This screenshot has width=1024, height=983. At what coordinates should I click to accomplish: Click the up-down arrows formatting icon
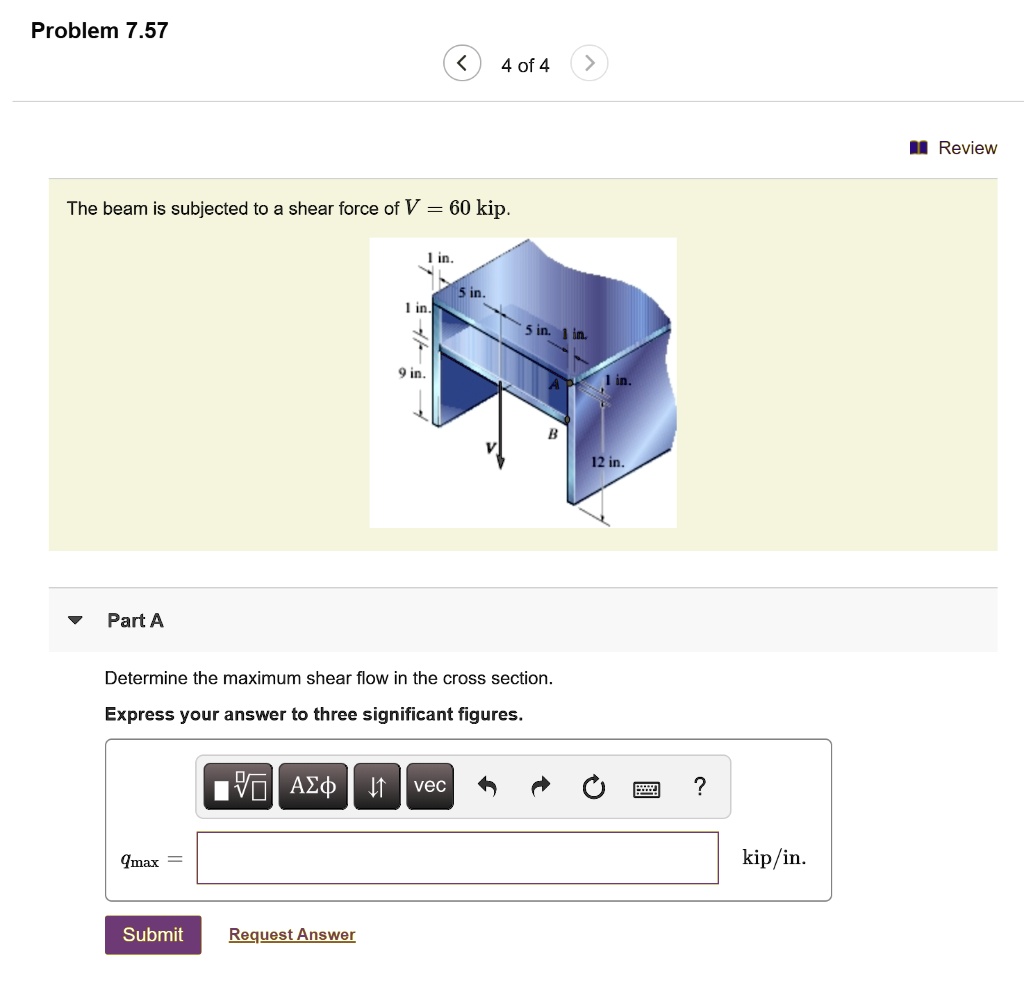click(377, 786)
